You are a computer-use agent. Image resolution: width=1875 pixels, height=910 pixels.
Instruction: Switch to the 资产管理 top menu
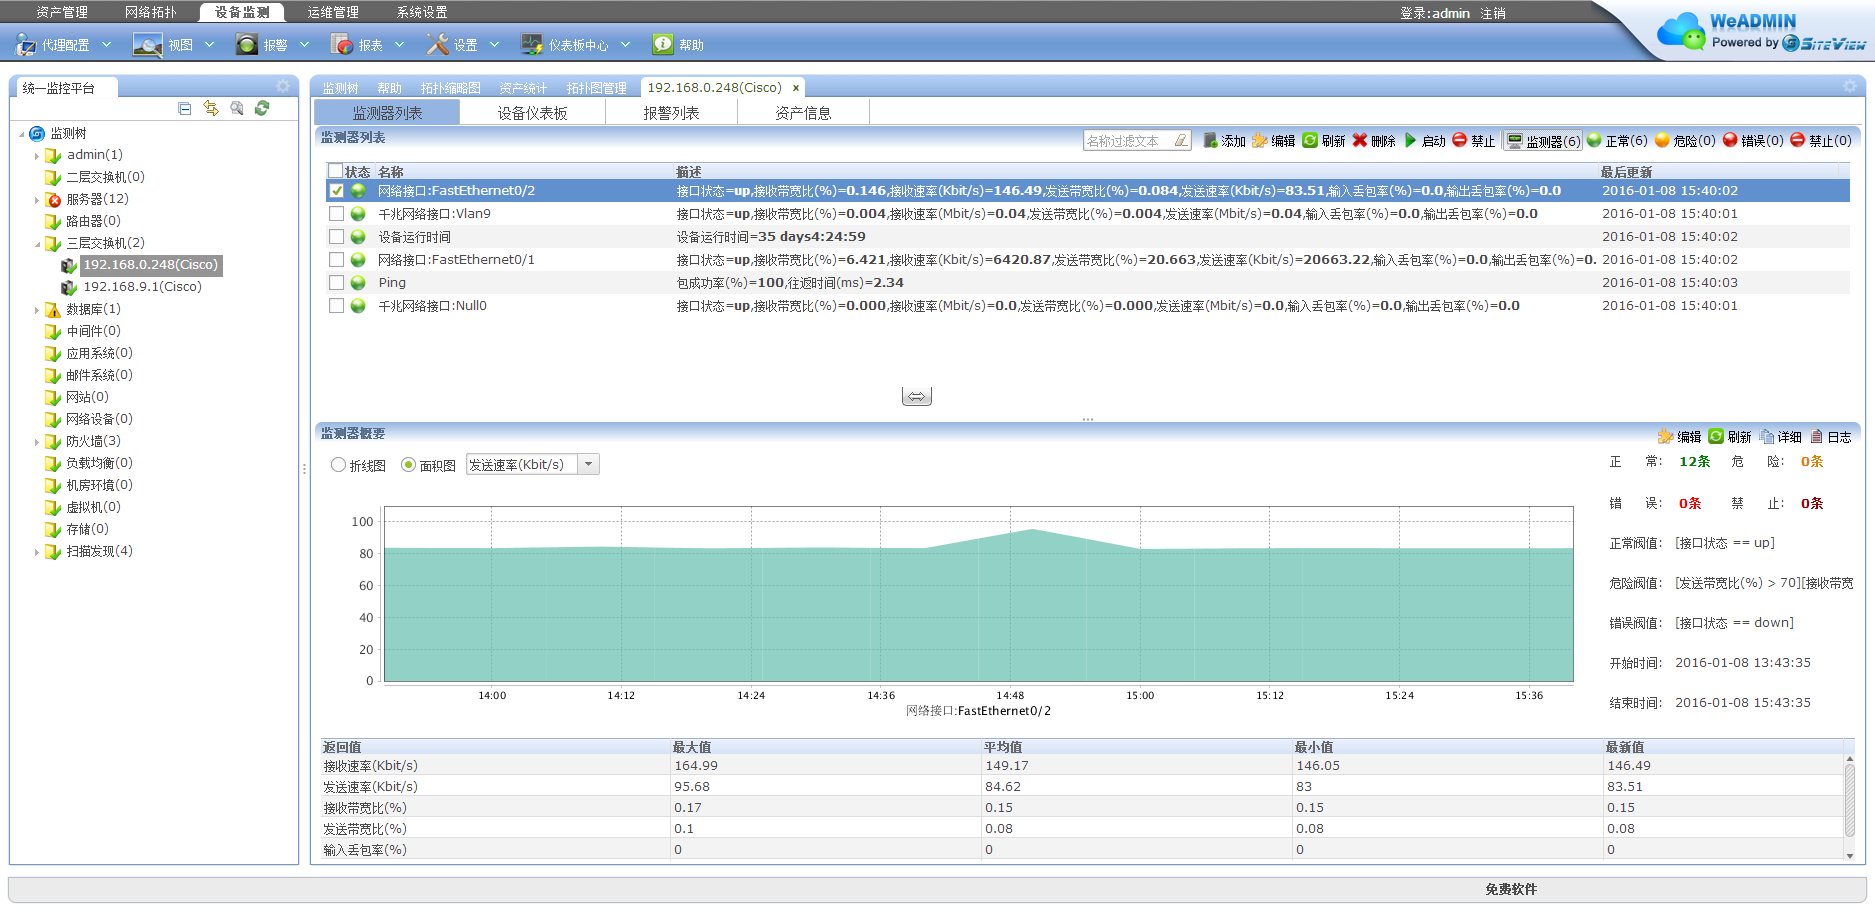[x=62, y=12]
